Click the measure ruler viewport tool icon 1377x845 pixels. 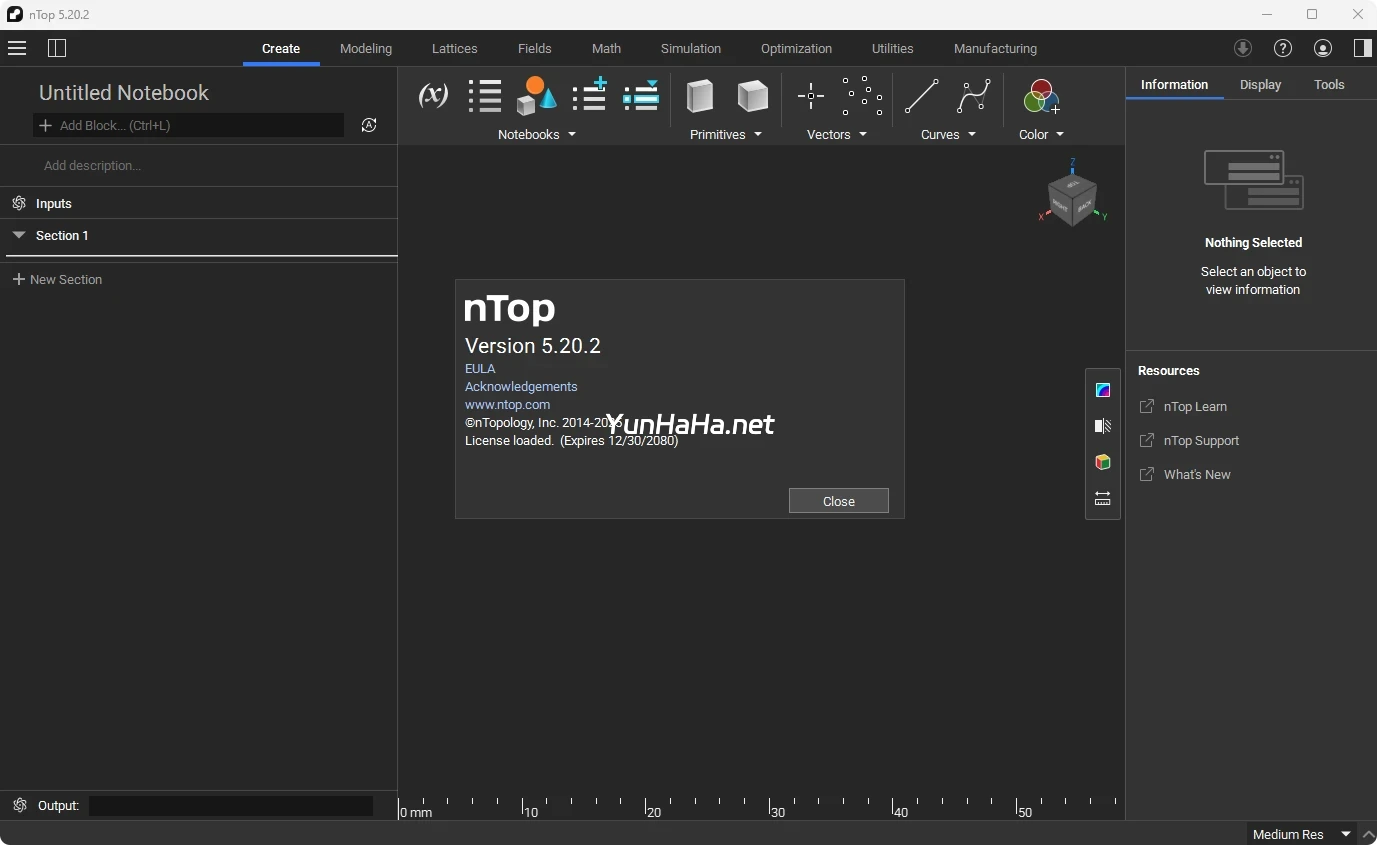[1103, 498]
